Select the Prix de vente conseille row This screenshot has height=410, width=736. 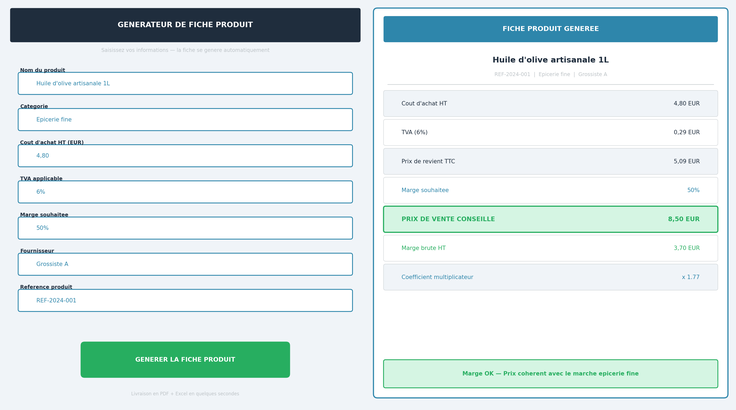[x=550, y=219]
